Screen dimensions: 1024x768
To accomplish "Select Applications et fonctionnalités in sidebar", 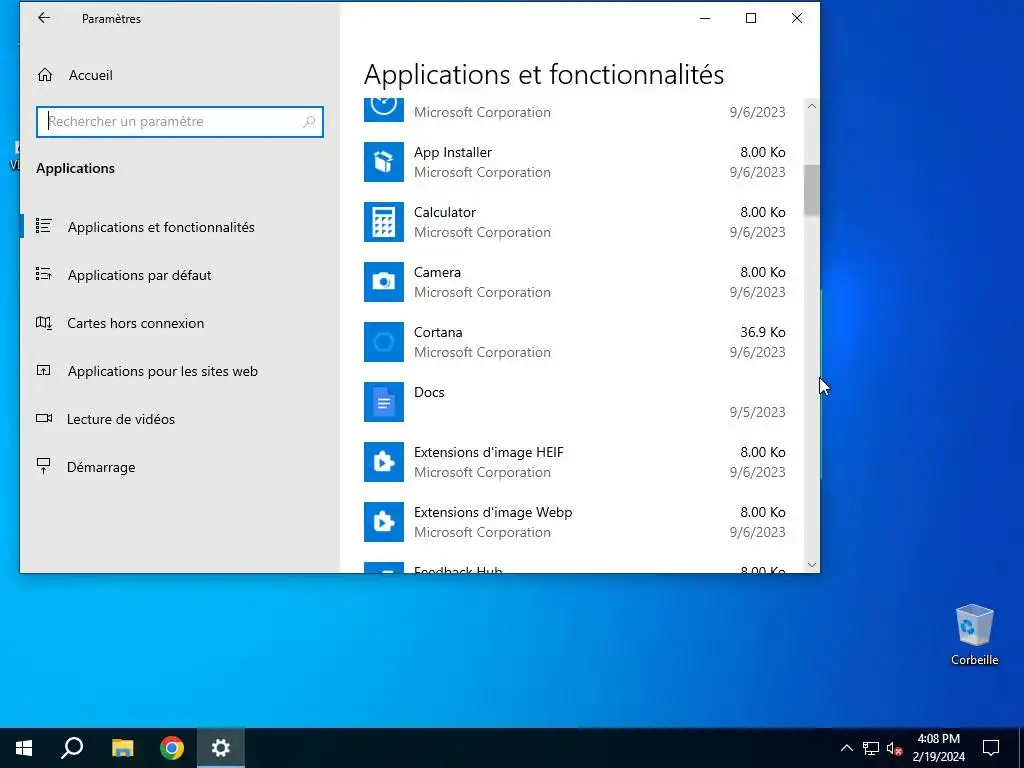I will coord(161,227).
